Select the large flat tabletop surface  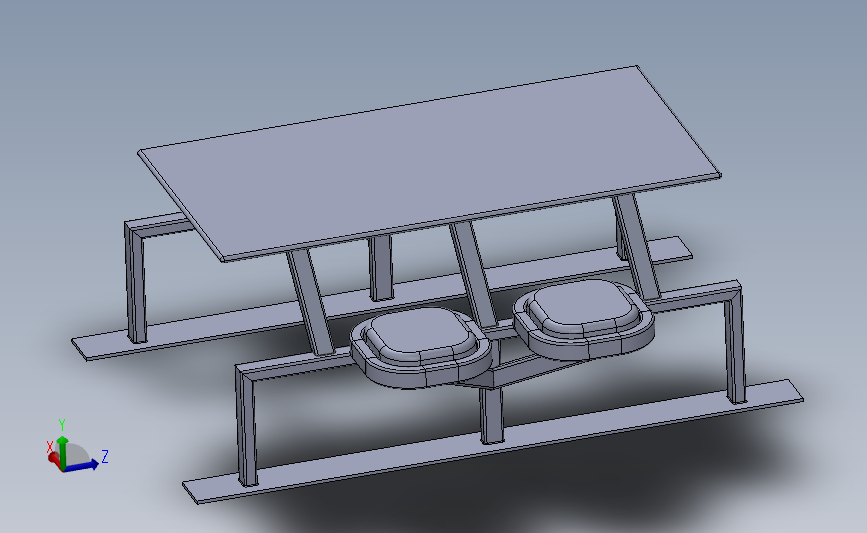429,163
